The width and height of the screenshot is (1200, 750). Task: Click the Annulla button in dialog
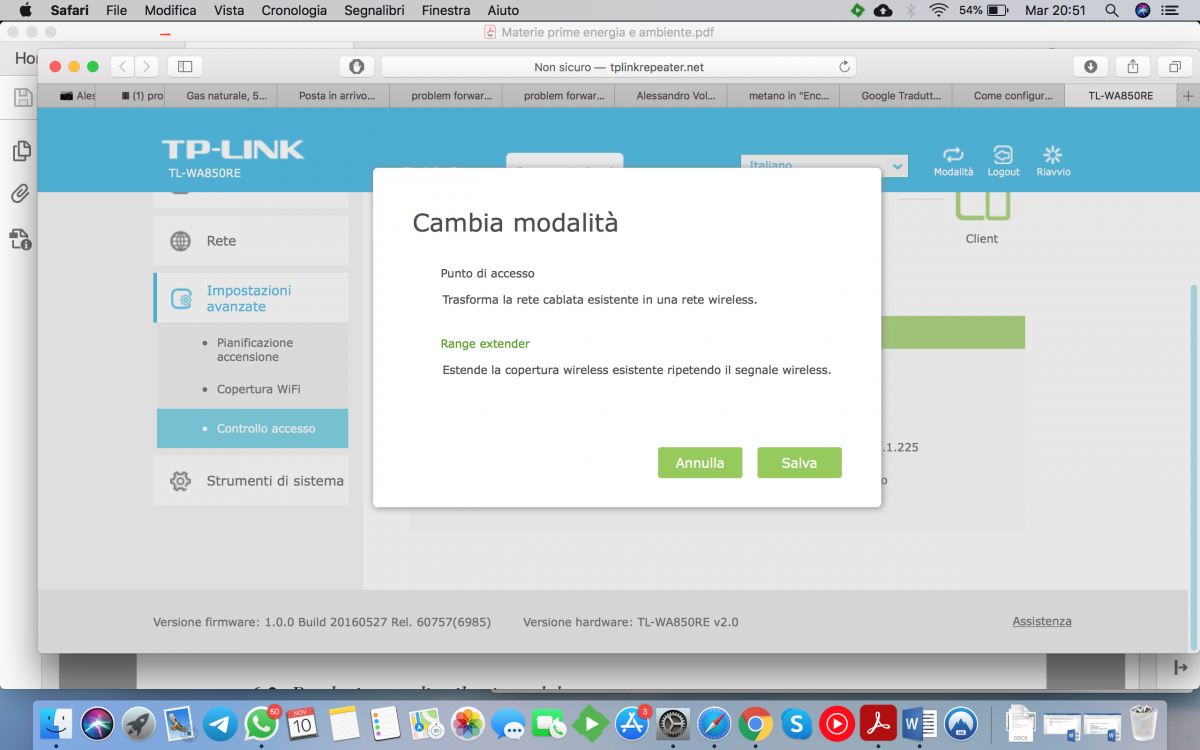click(700, 463)
